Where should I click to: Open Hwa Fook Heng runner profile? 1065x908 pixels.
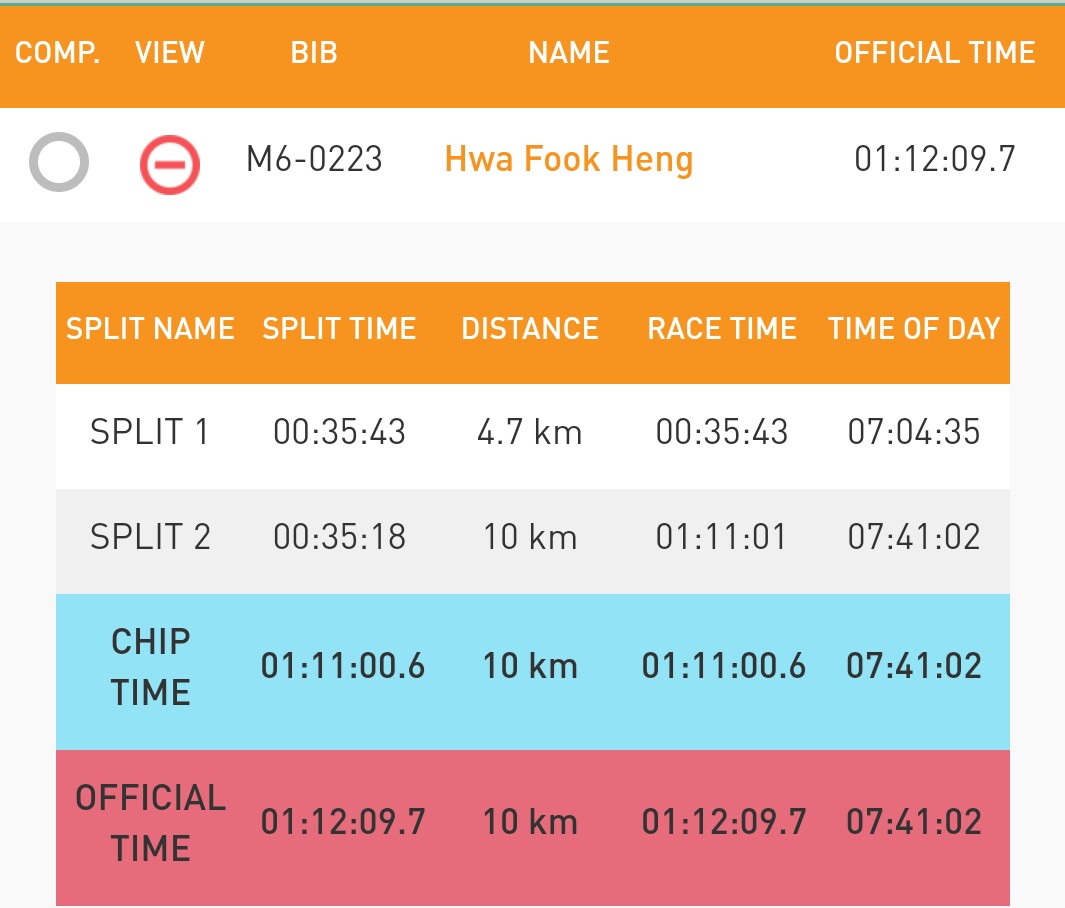(x=568, y=160)
